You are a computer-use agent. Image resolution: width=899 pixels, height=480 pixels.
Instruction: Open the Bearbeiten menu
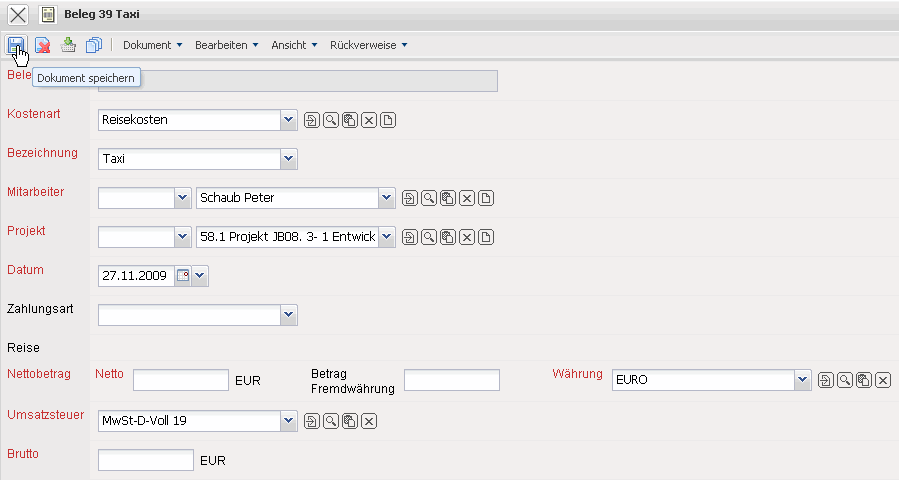coord(227,45)
